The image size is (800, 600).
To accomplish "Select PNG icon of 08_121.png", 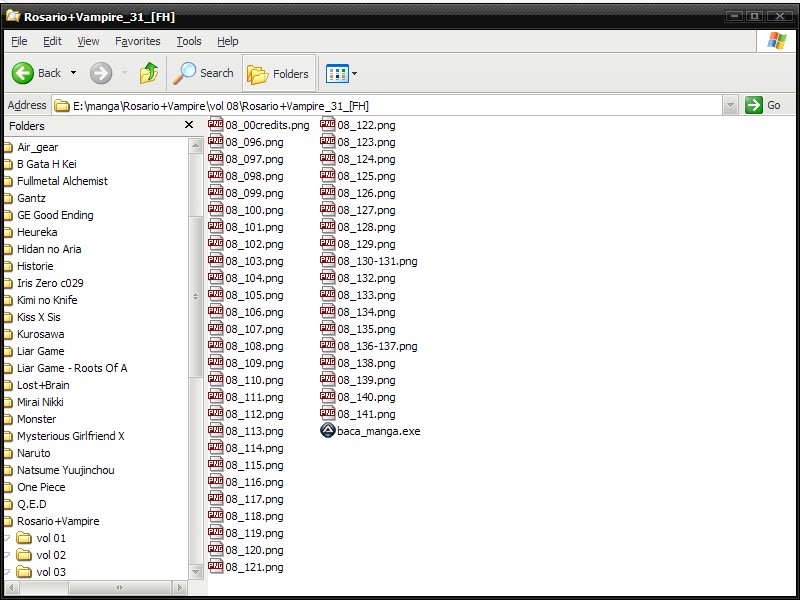I will click(216, 566).
